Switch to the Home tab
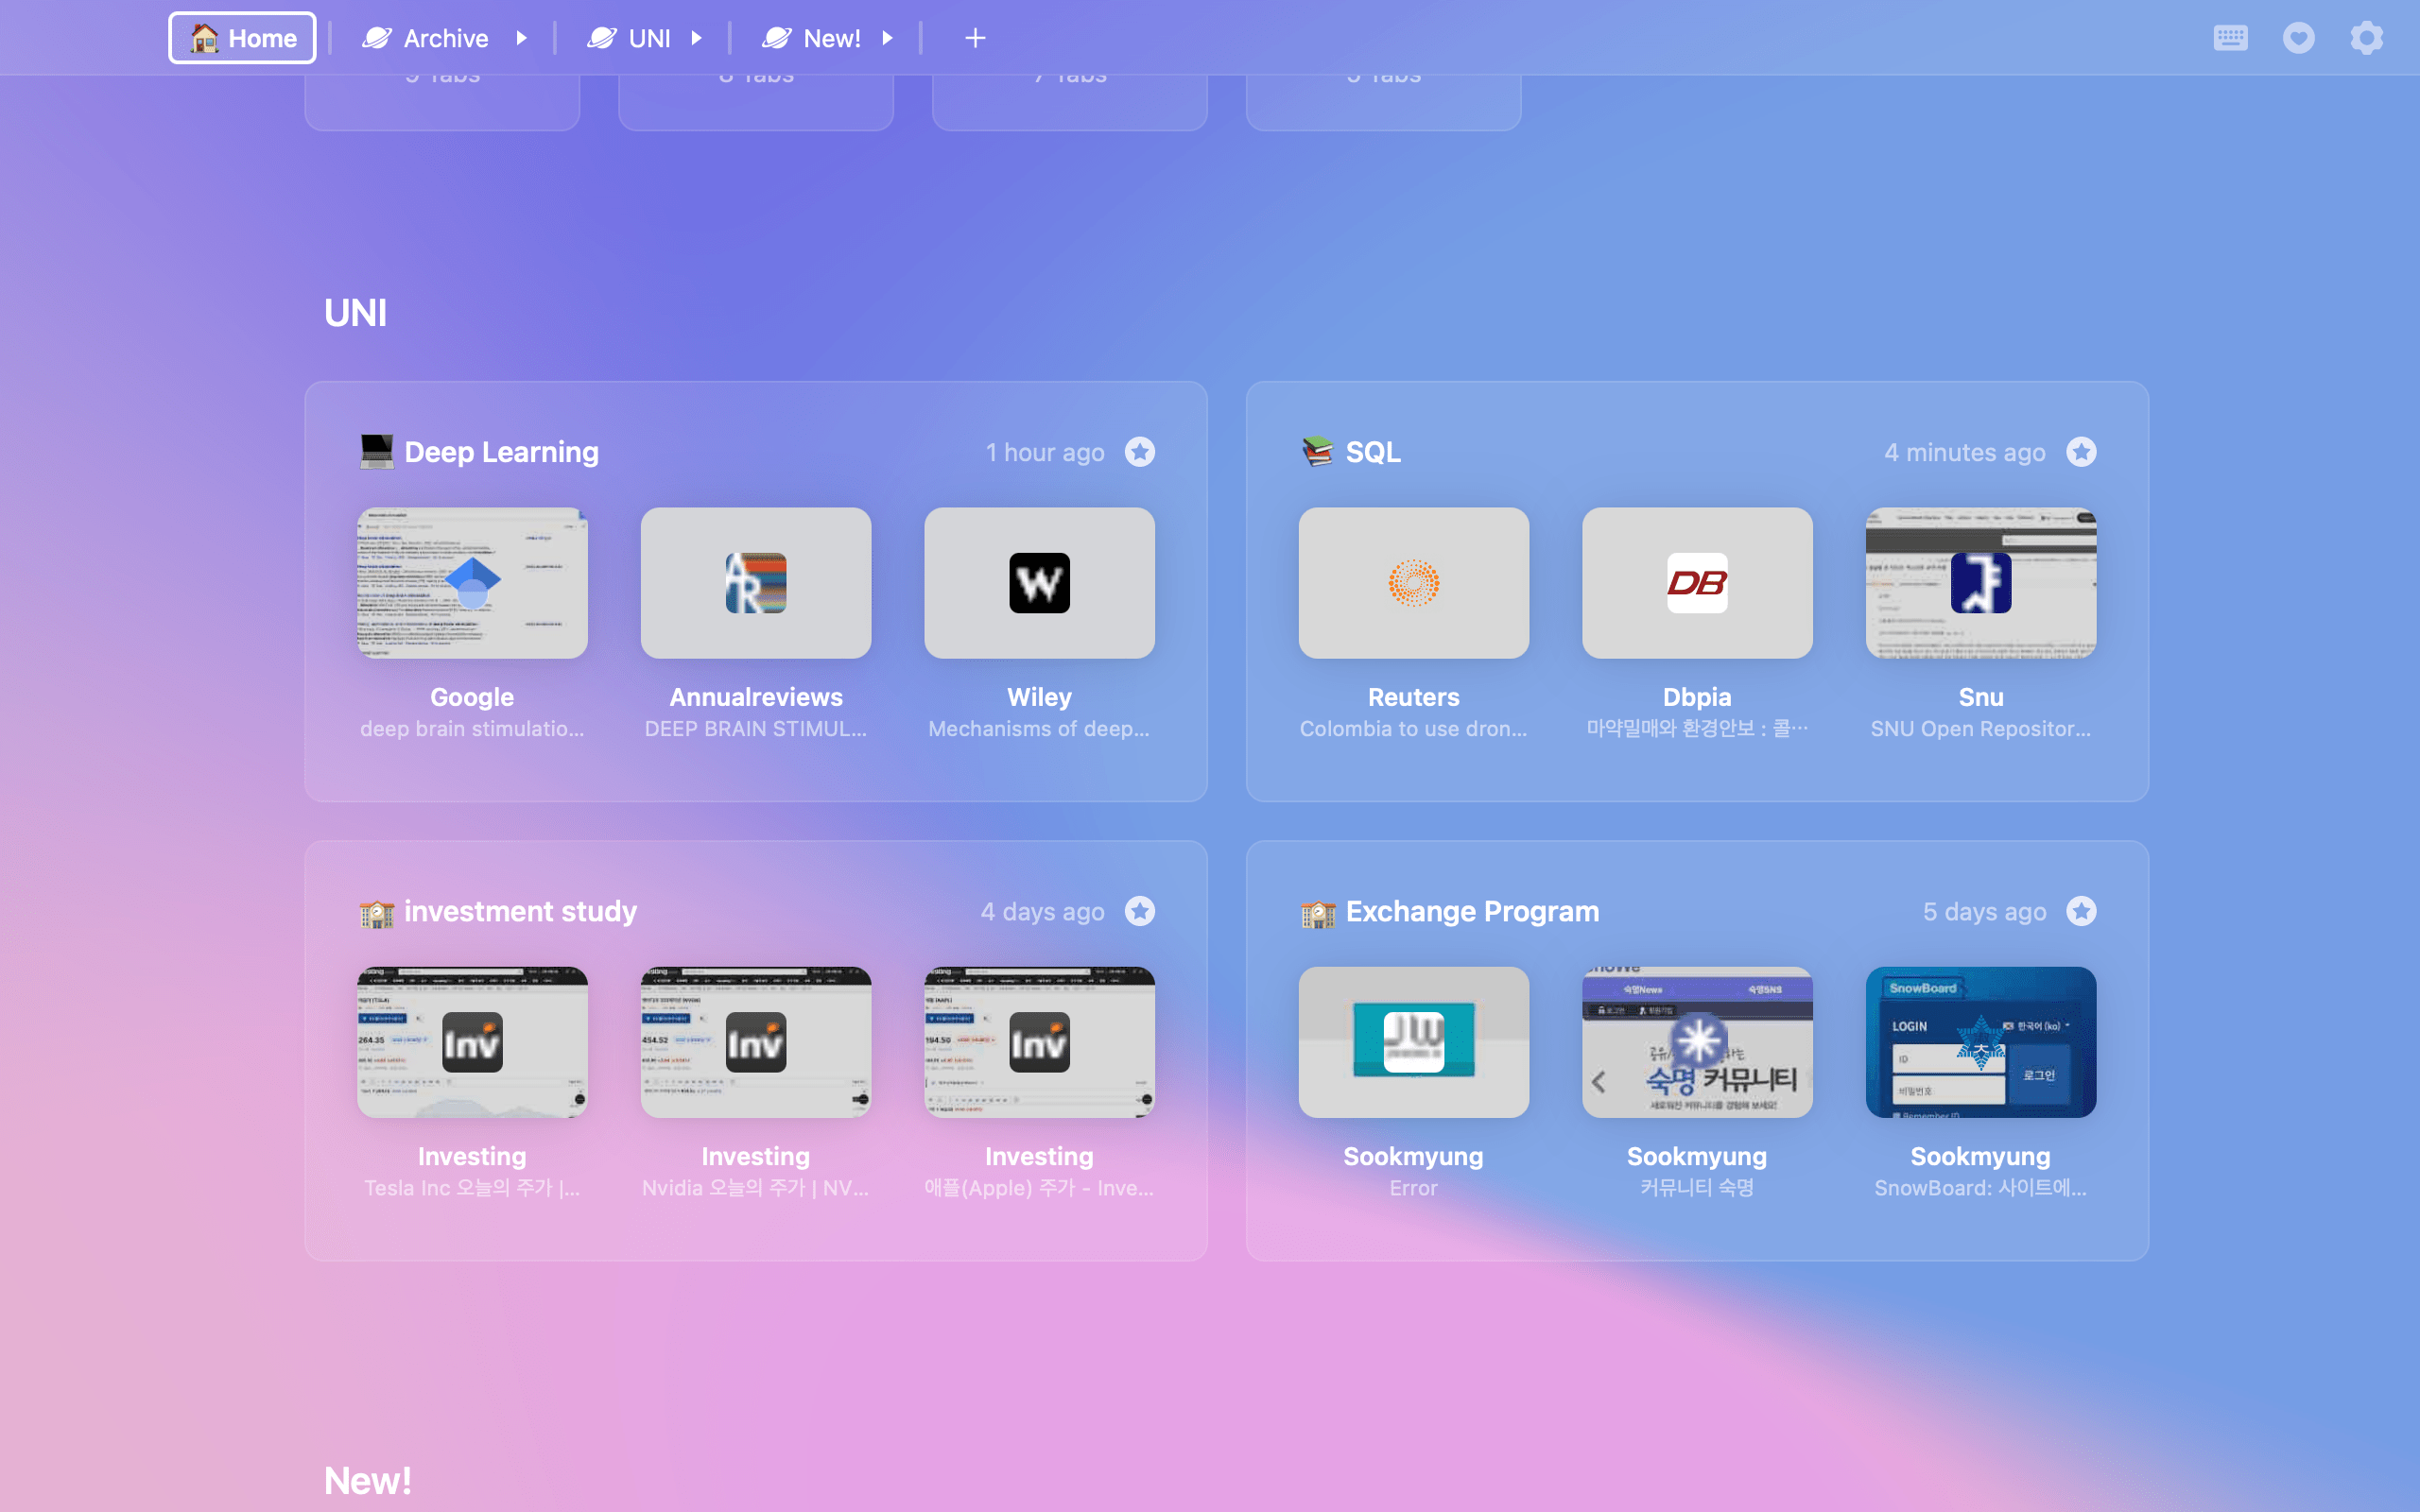 point(242,38)
